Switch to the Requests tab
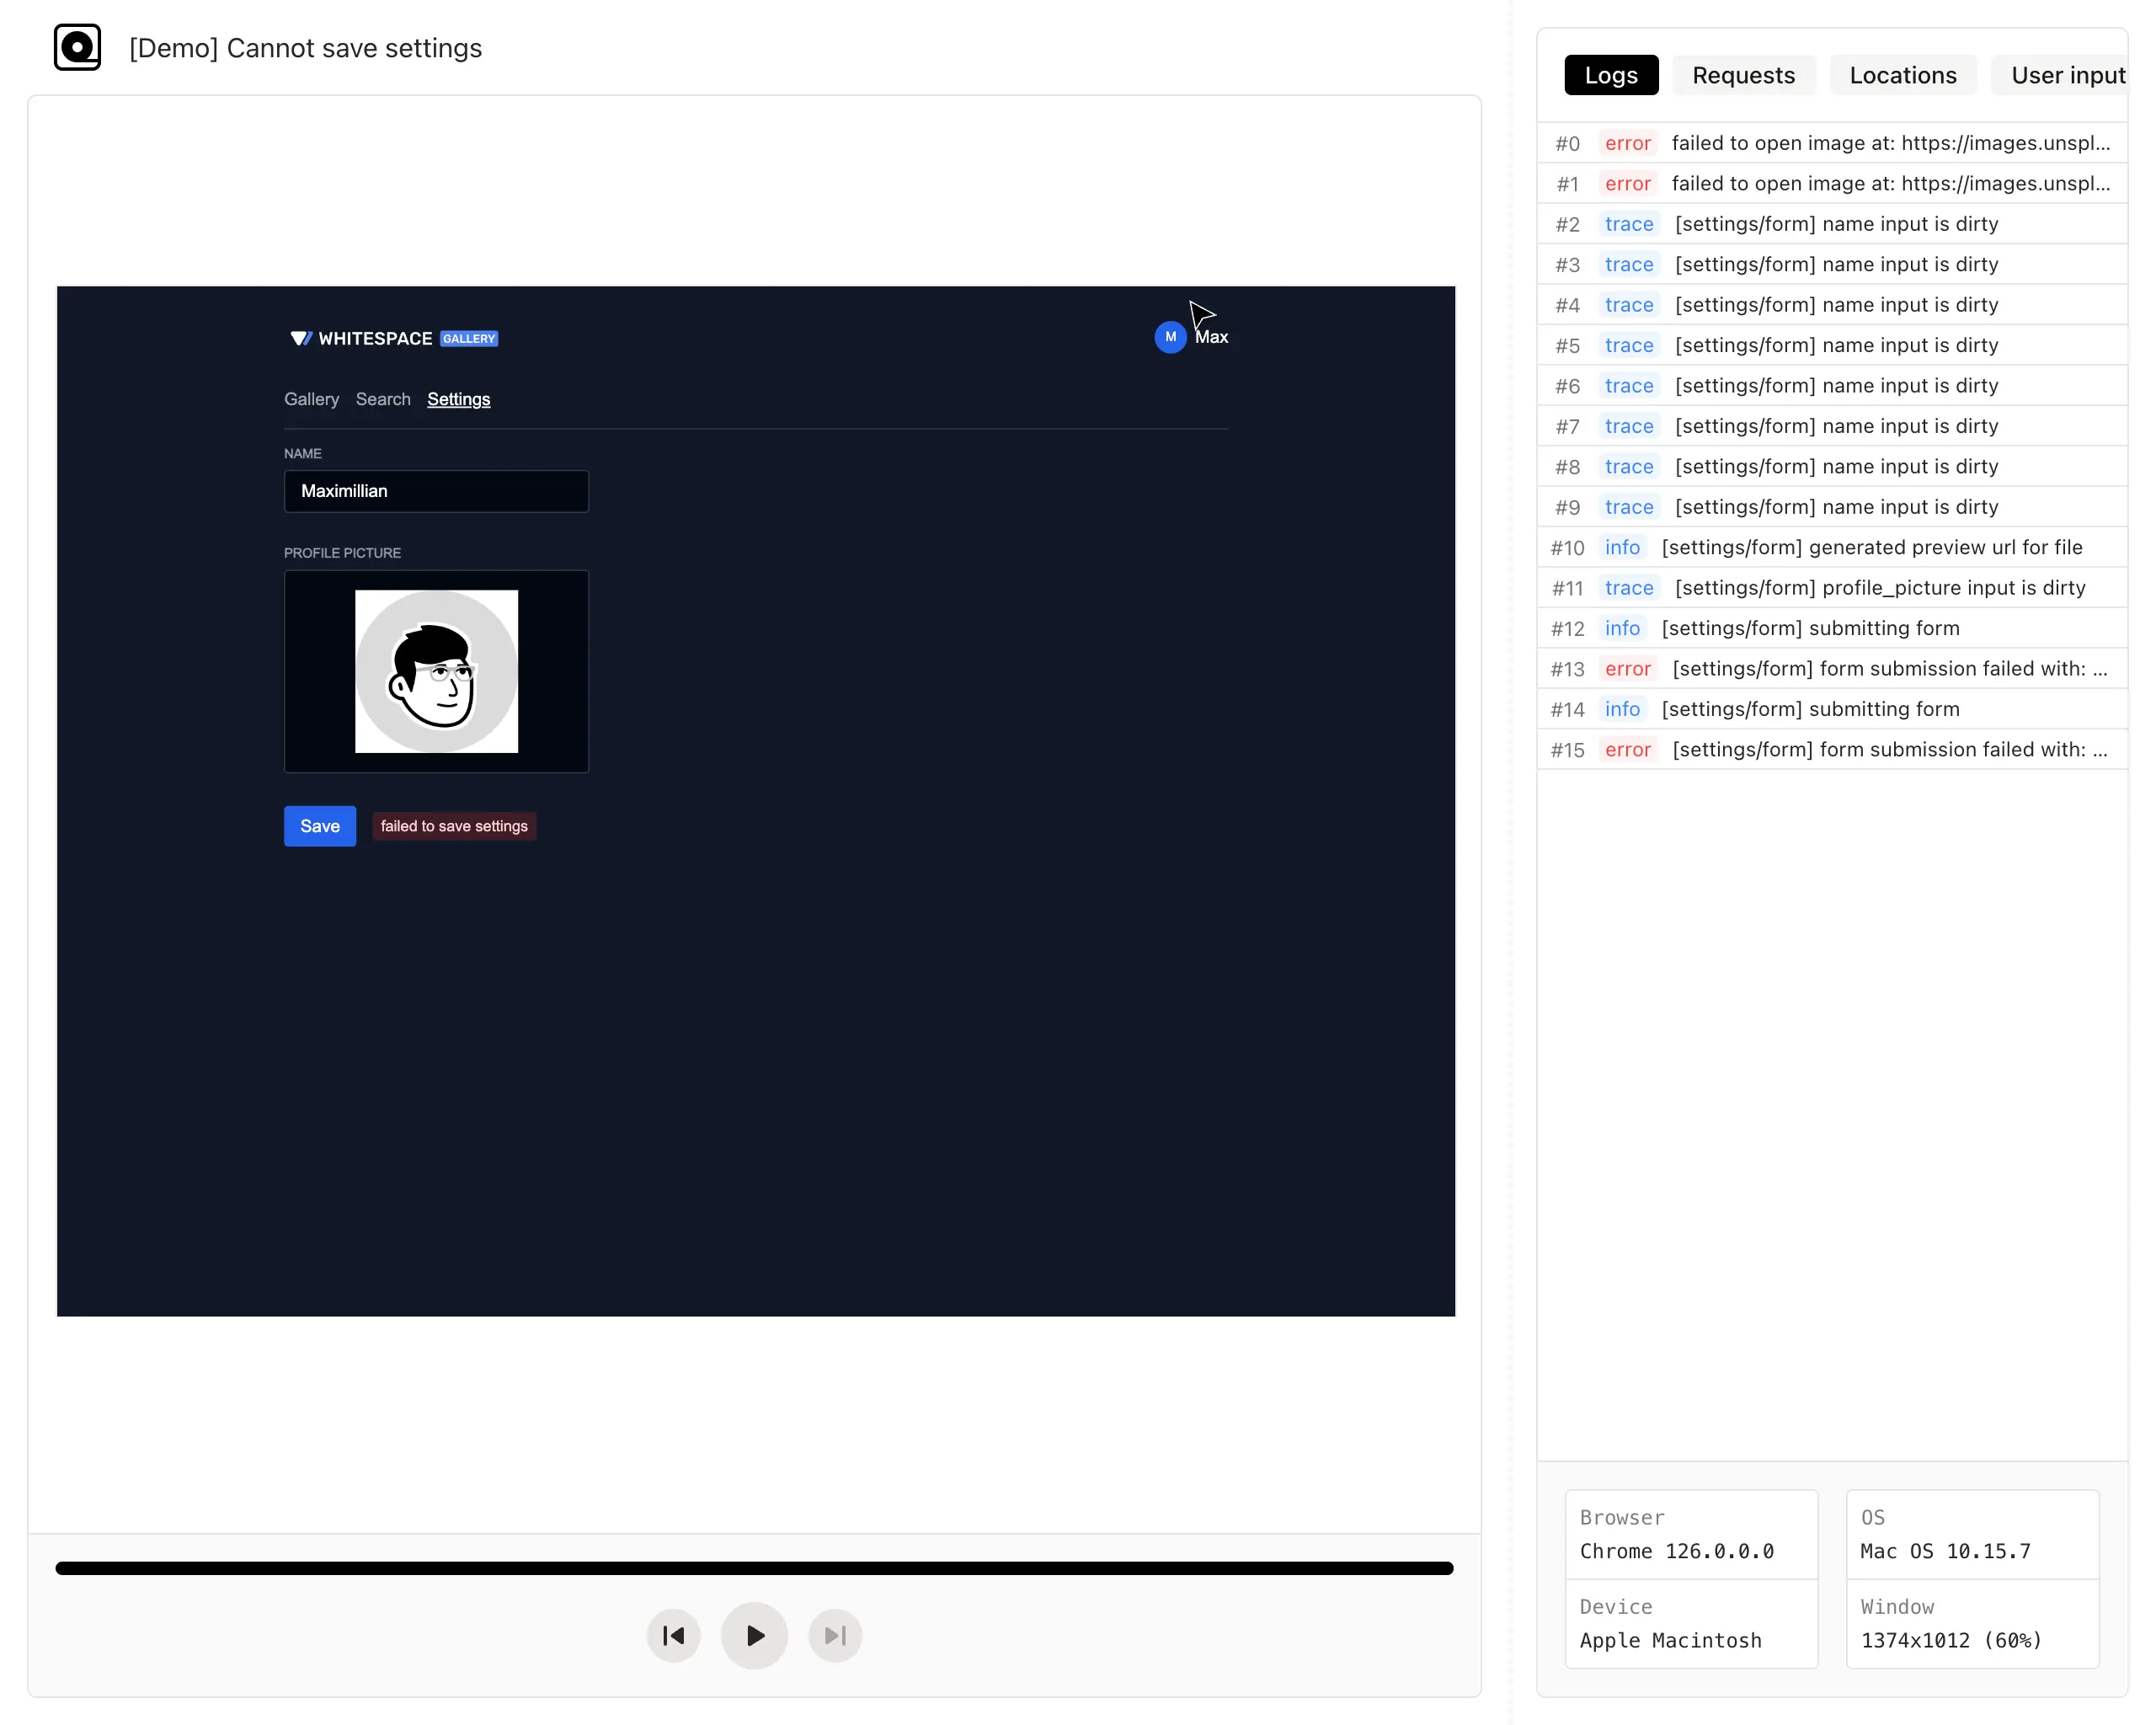The image size is (2156, 1725). (1742, 75)
